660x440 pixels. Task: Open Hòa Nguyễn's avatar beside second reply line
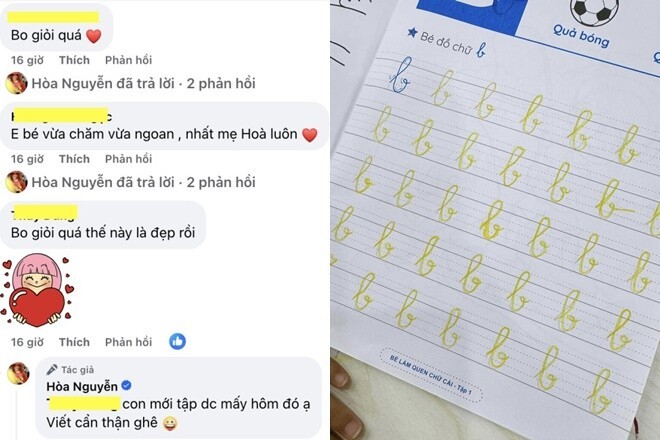[x=16, y=182]
